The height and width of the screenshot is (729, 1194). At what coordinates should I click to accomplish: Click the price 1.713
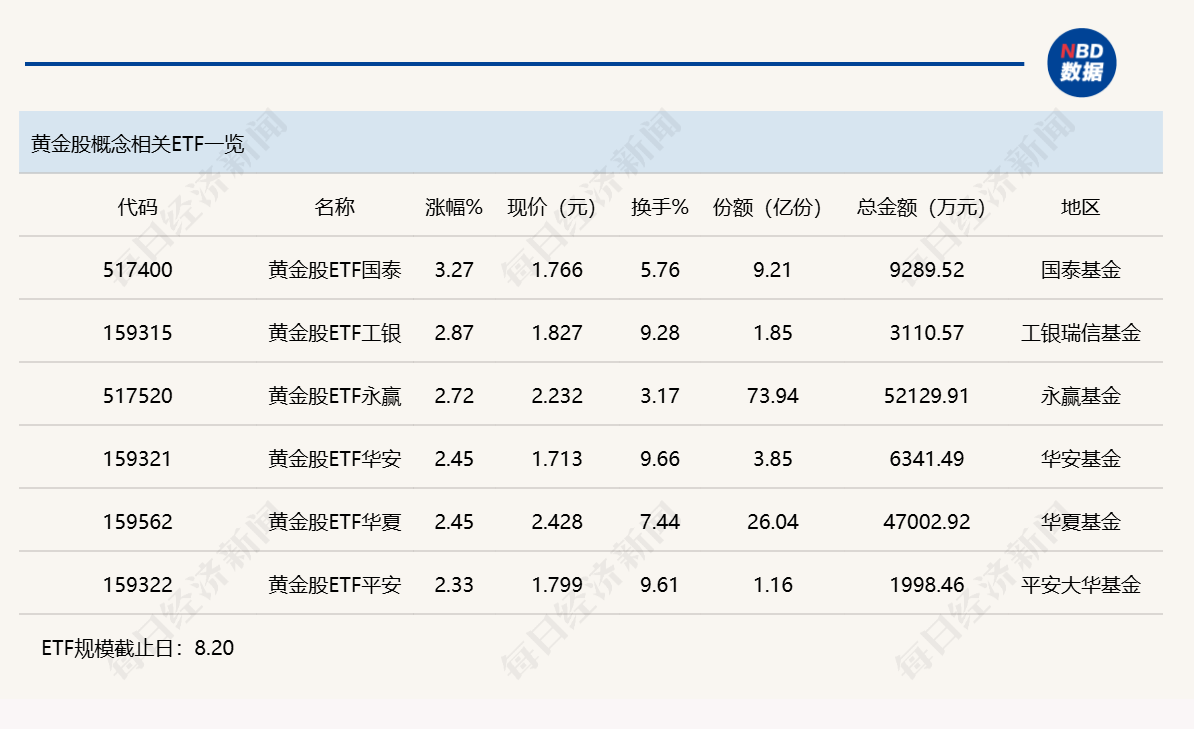coord(557,459)
